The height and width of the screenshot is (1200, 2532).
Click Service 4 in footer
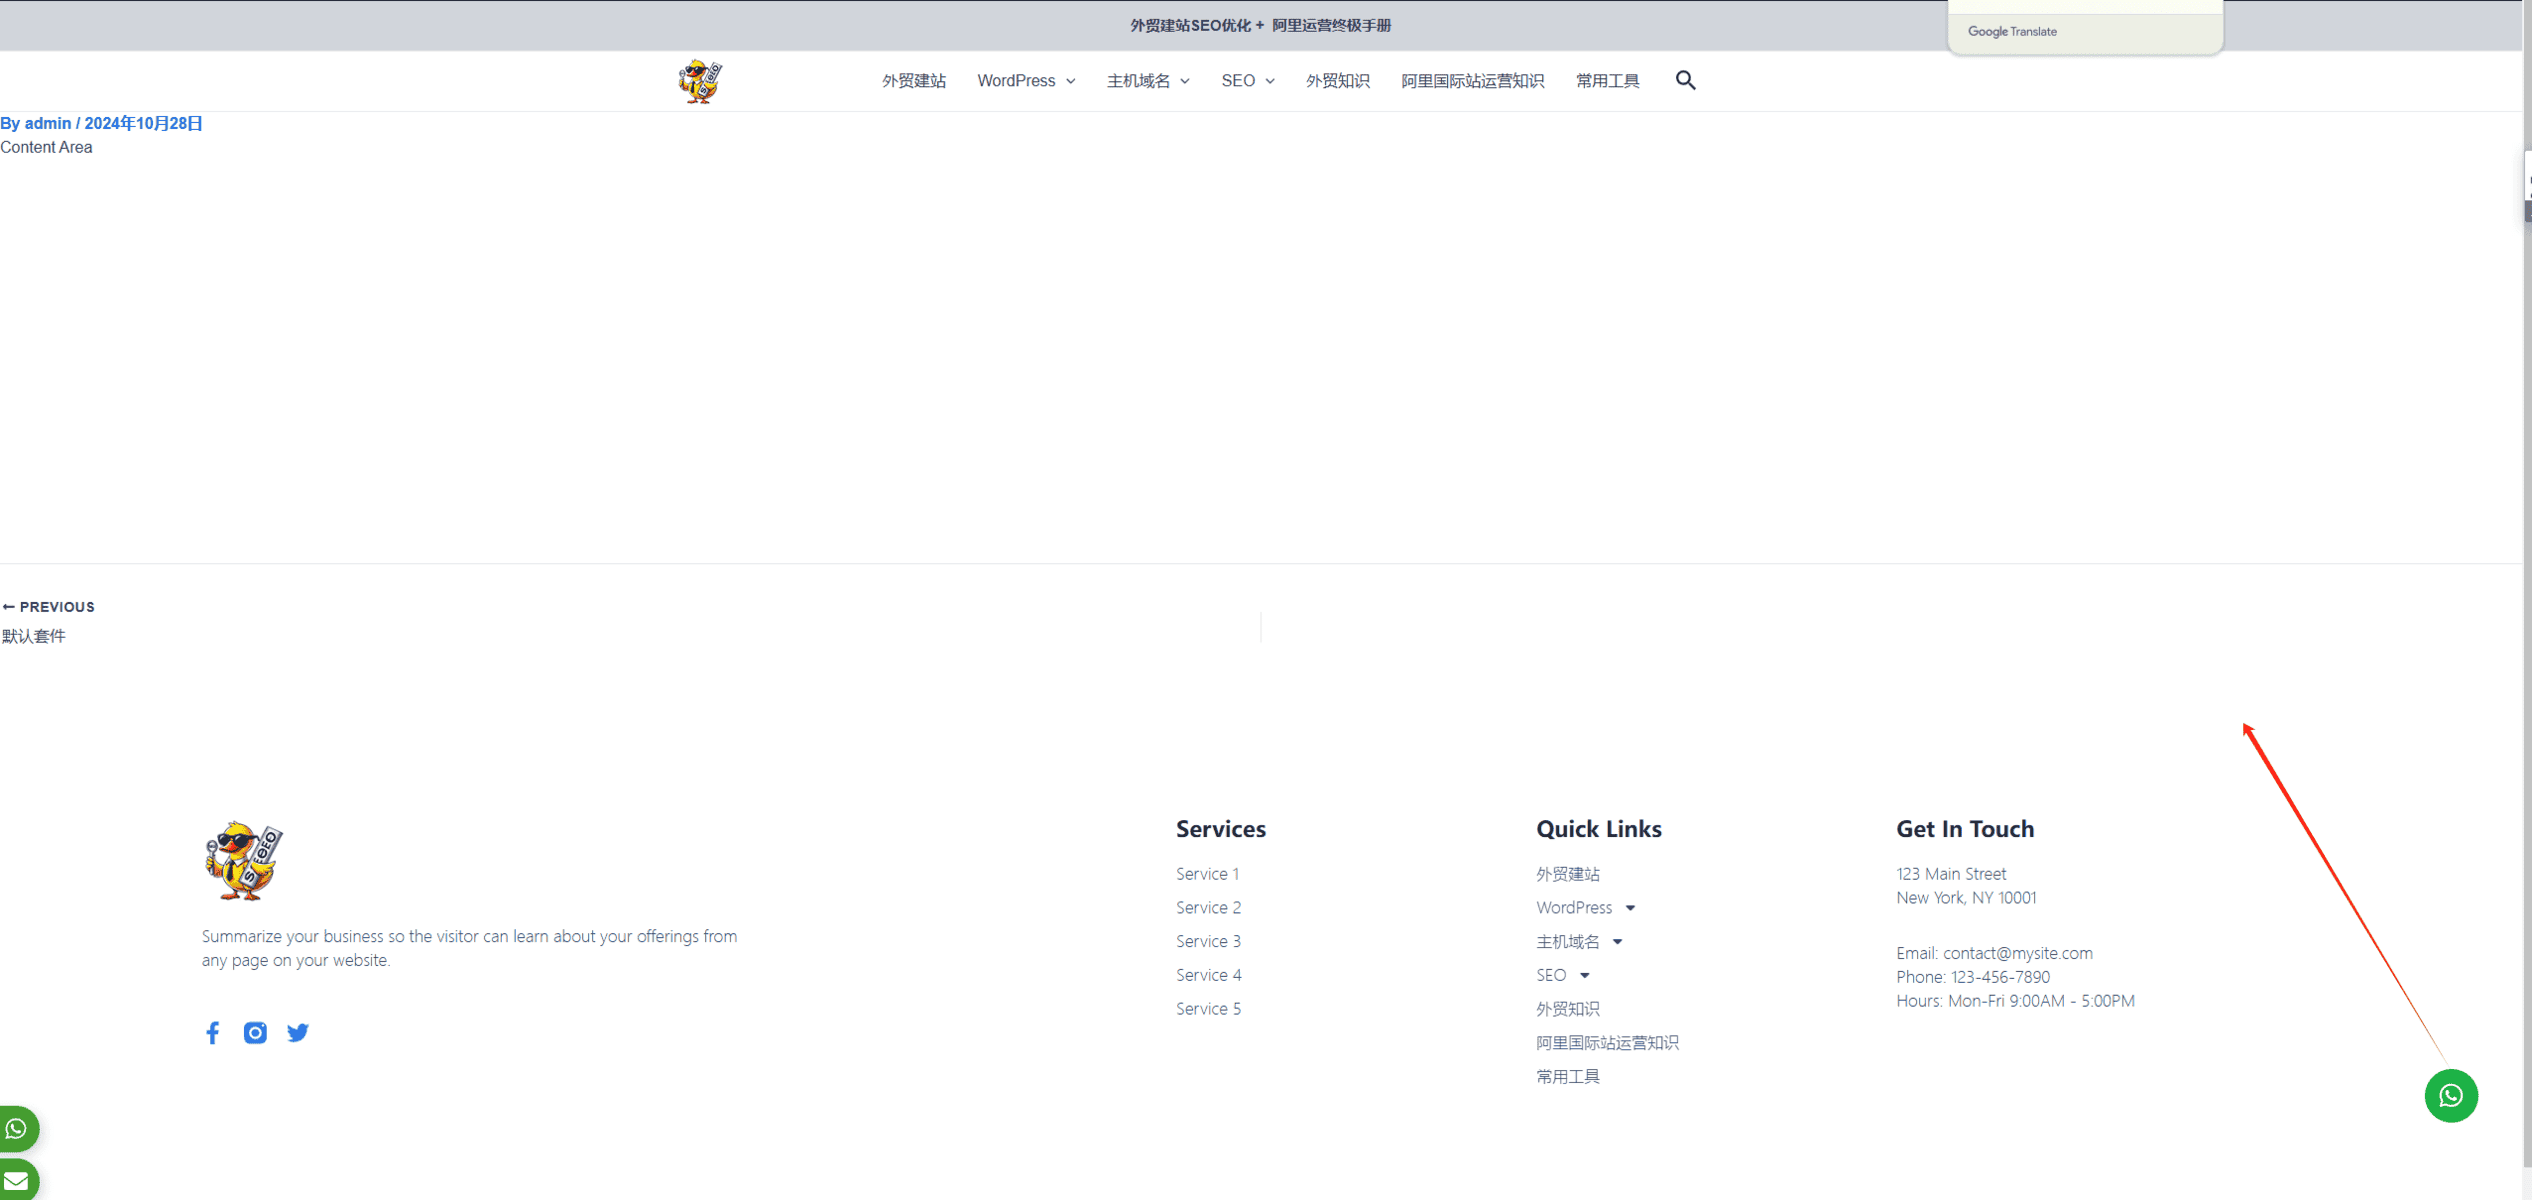pos(1208,976)
